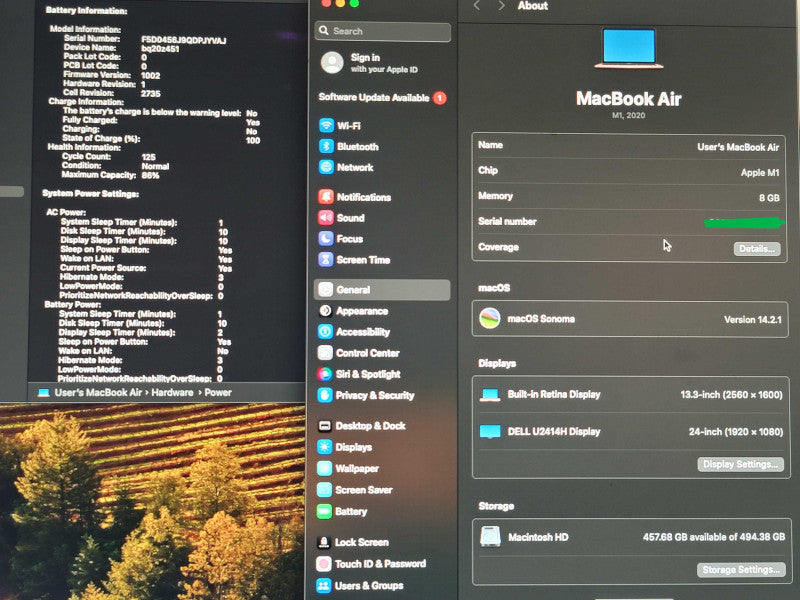Viewport: 800px width, 600px height.
Task: Open Privacy & Security hand icon
Action: coord(324,395)
